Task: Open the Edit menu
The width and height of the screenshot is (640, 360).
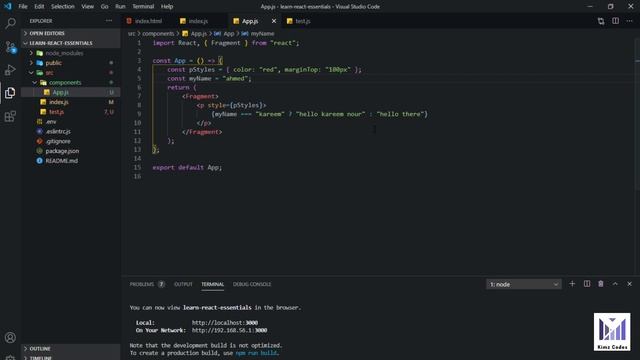Action: coord(39,7)
